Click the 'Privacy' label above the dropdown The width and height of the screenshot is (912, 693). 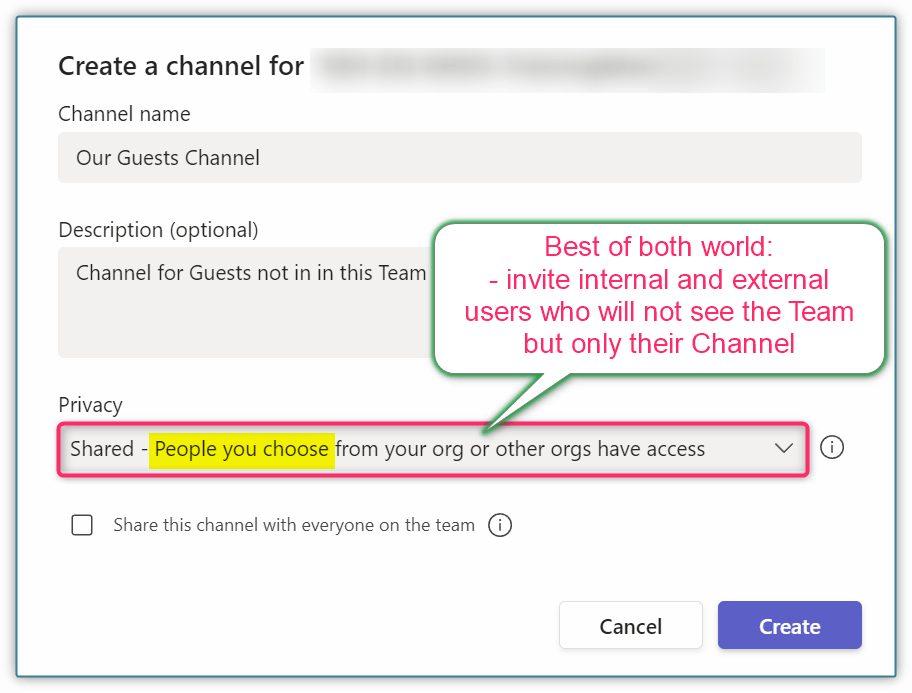click(x=90, y=405)
